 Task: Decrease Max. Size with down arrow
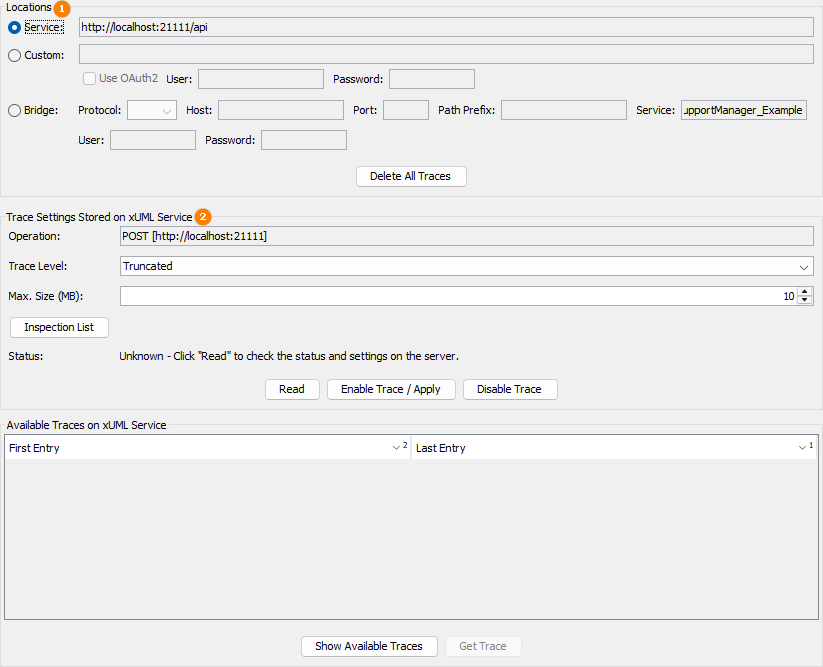805,301
